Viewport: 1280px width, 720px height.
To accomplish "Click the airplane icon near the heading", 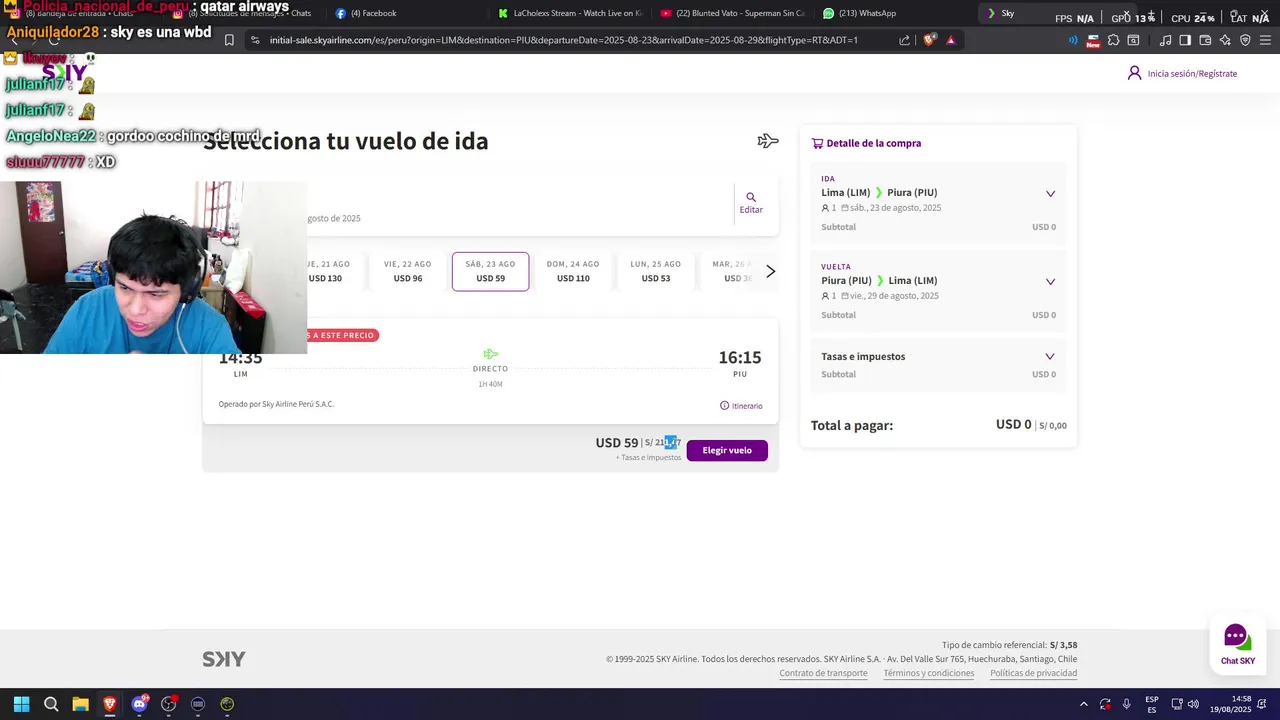I will click(x=768, y=141).
